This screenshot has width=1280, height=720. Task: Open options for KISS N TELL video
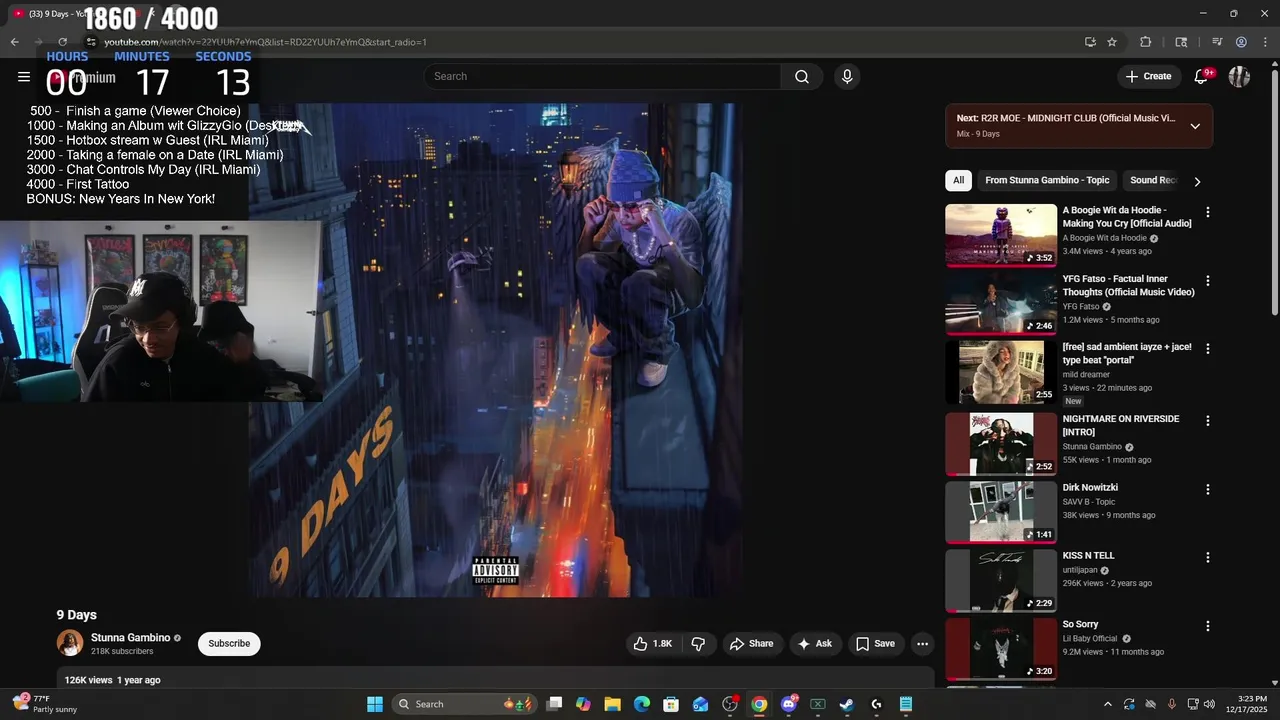[1207, 558]
